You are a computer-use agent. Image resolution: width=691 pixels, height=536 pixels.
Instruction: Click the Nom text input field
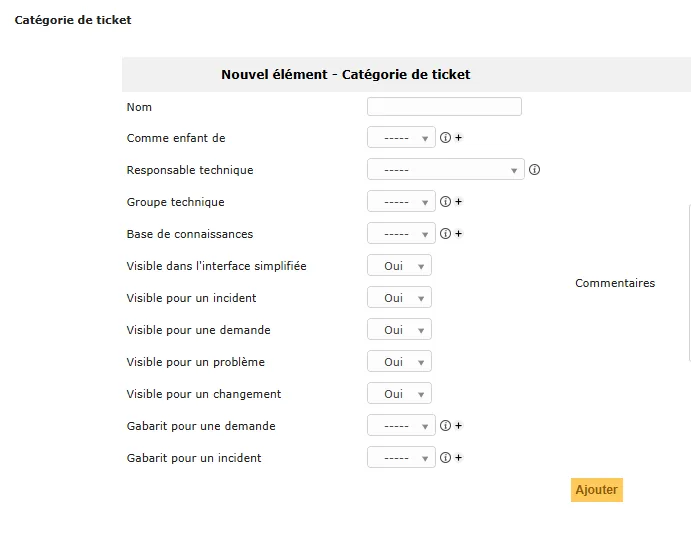444,107
